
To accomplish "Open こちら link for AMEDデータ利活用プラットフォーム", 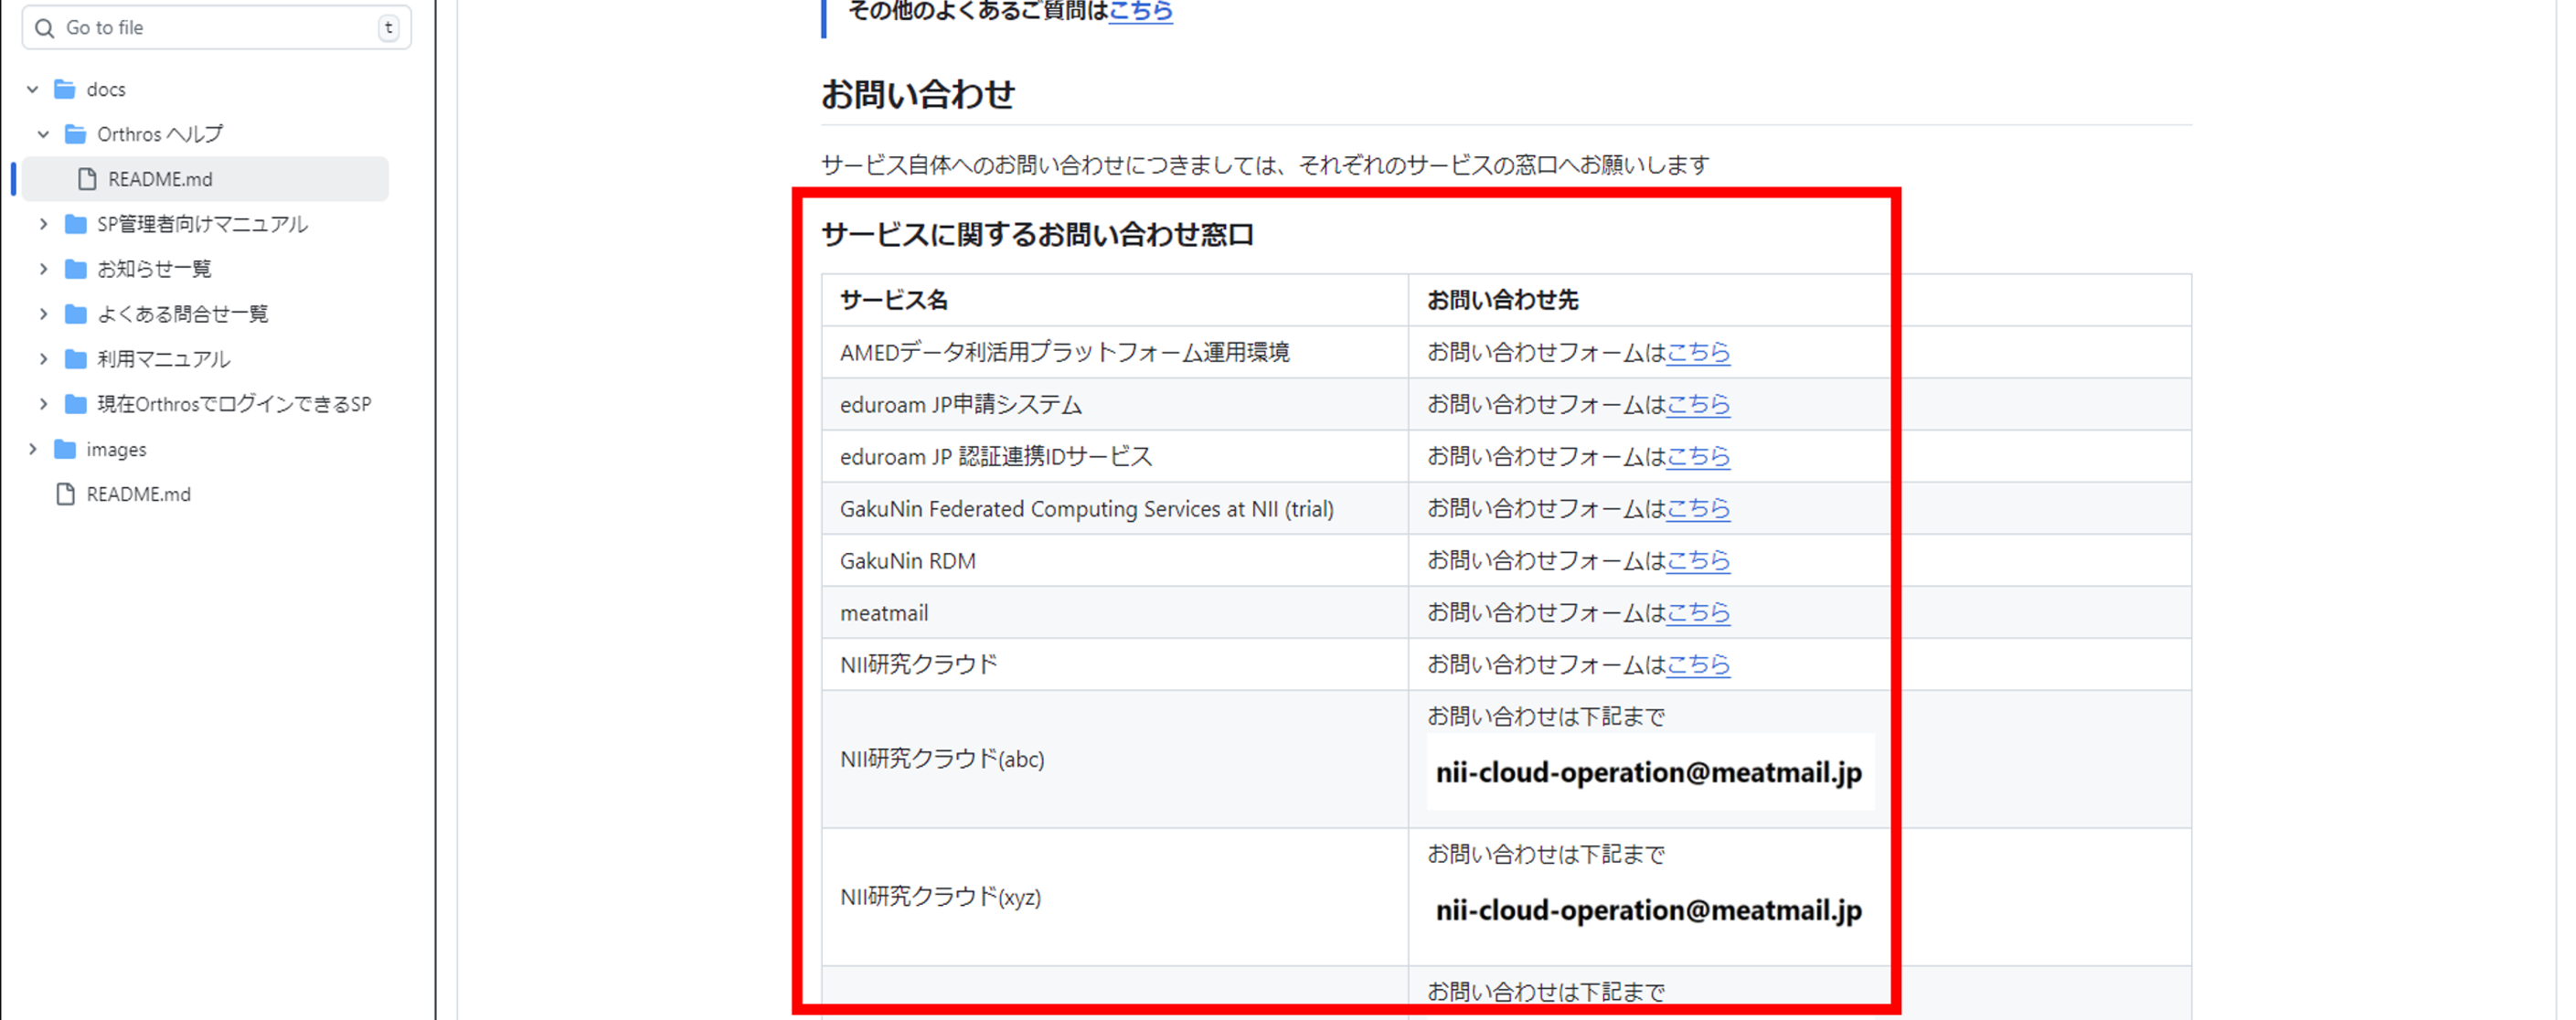I will point(1697,352).
